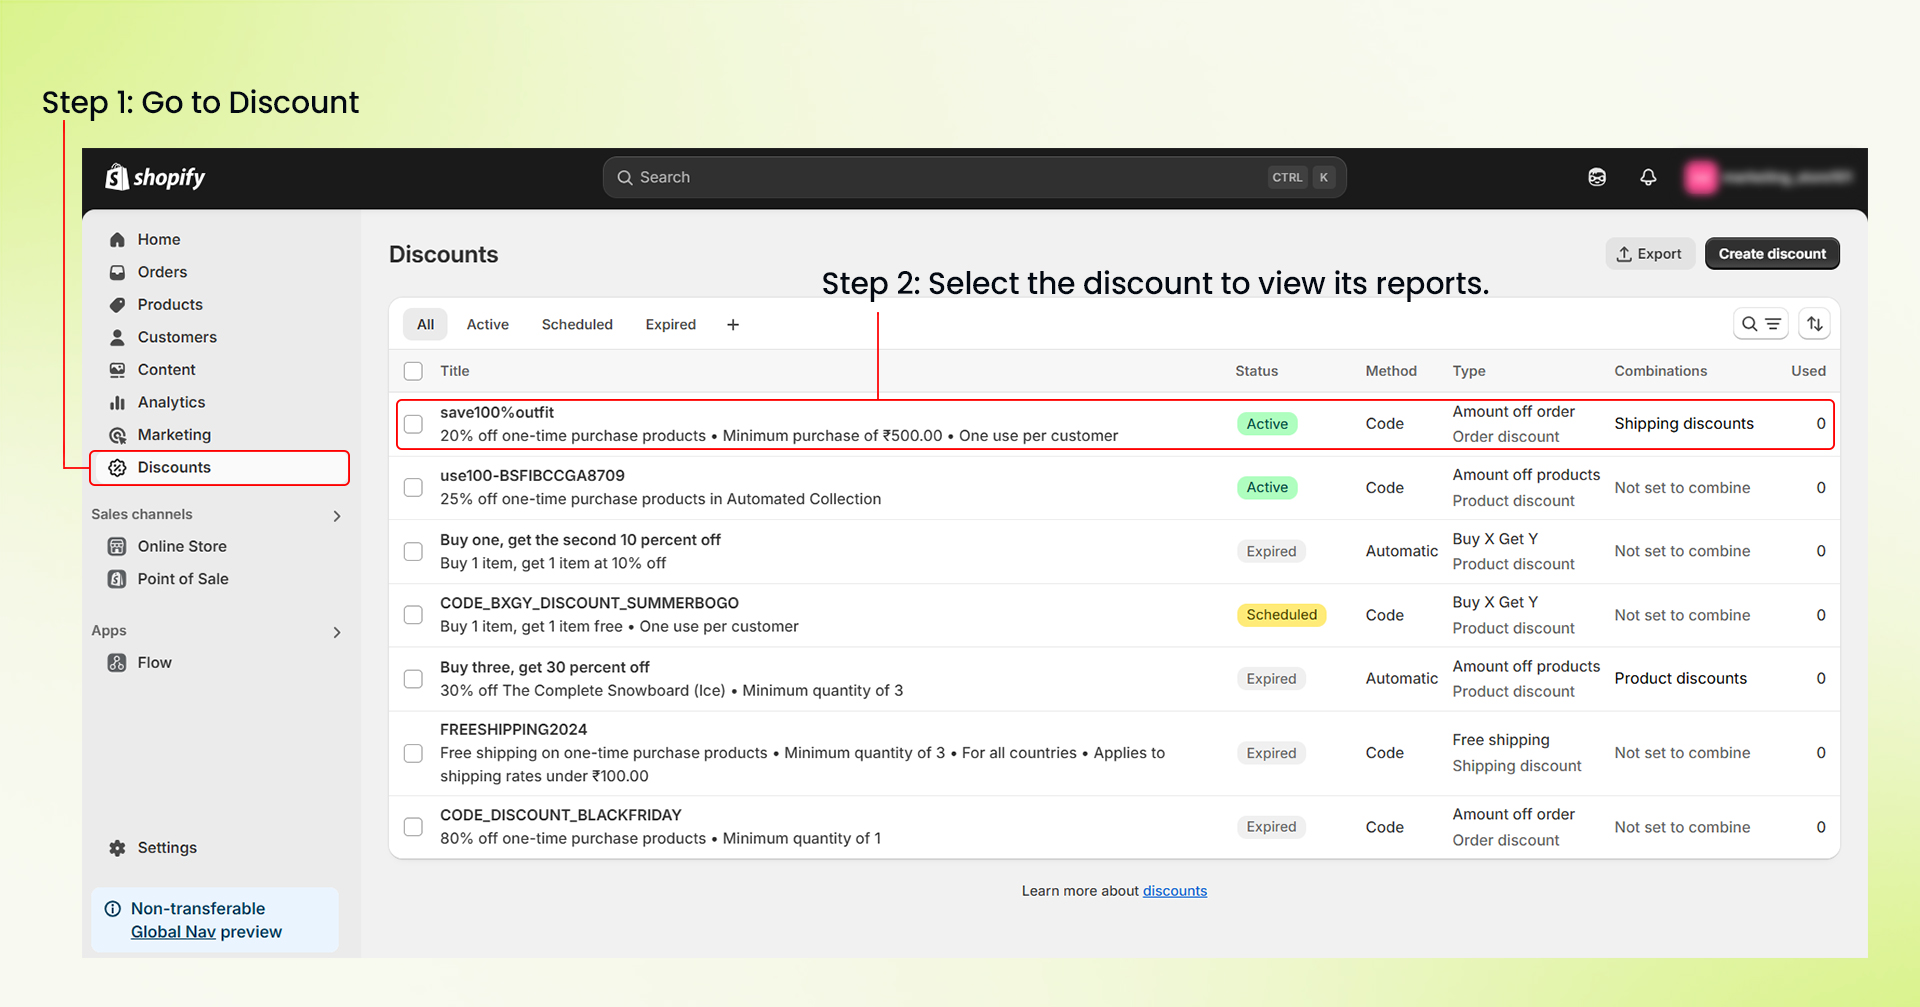Switch to the Expired tab

(x=670, y=324)
